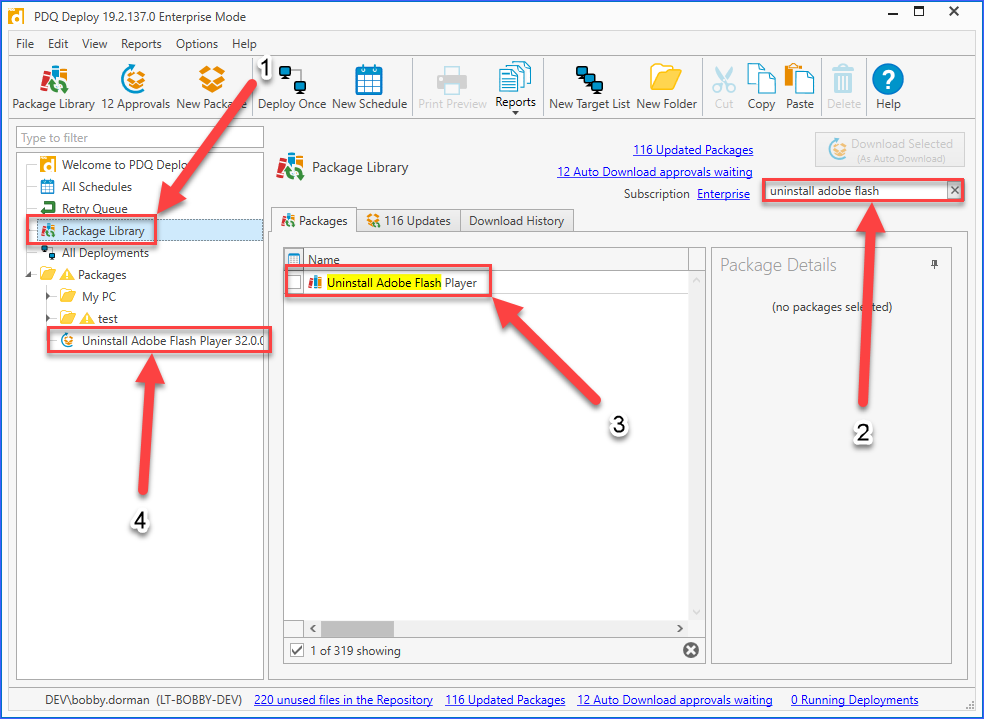Click the Type to filter field

[x=140, y=137]
